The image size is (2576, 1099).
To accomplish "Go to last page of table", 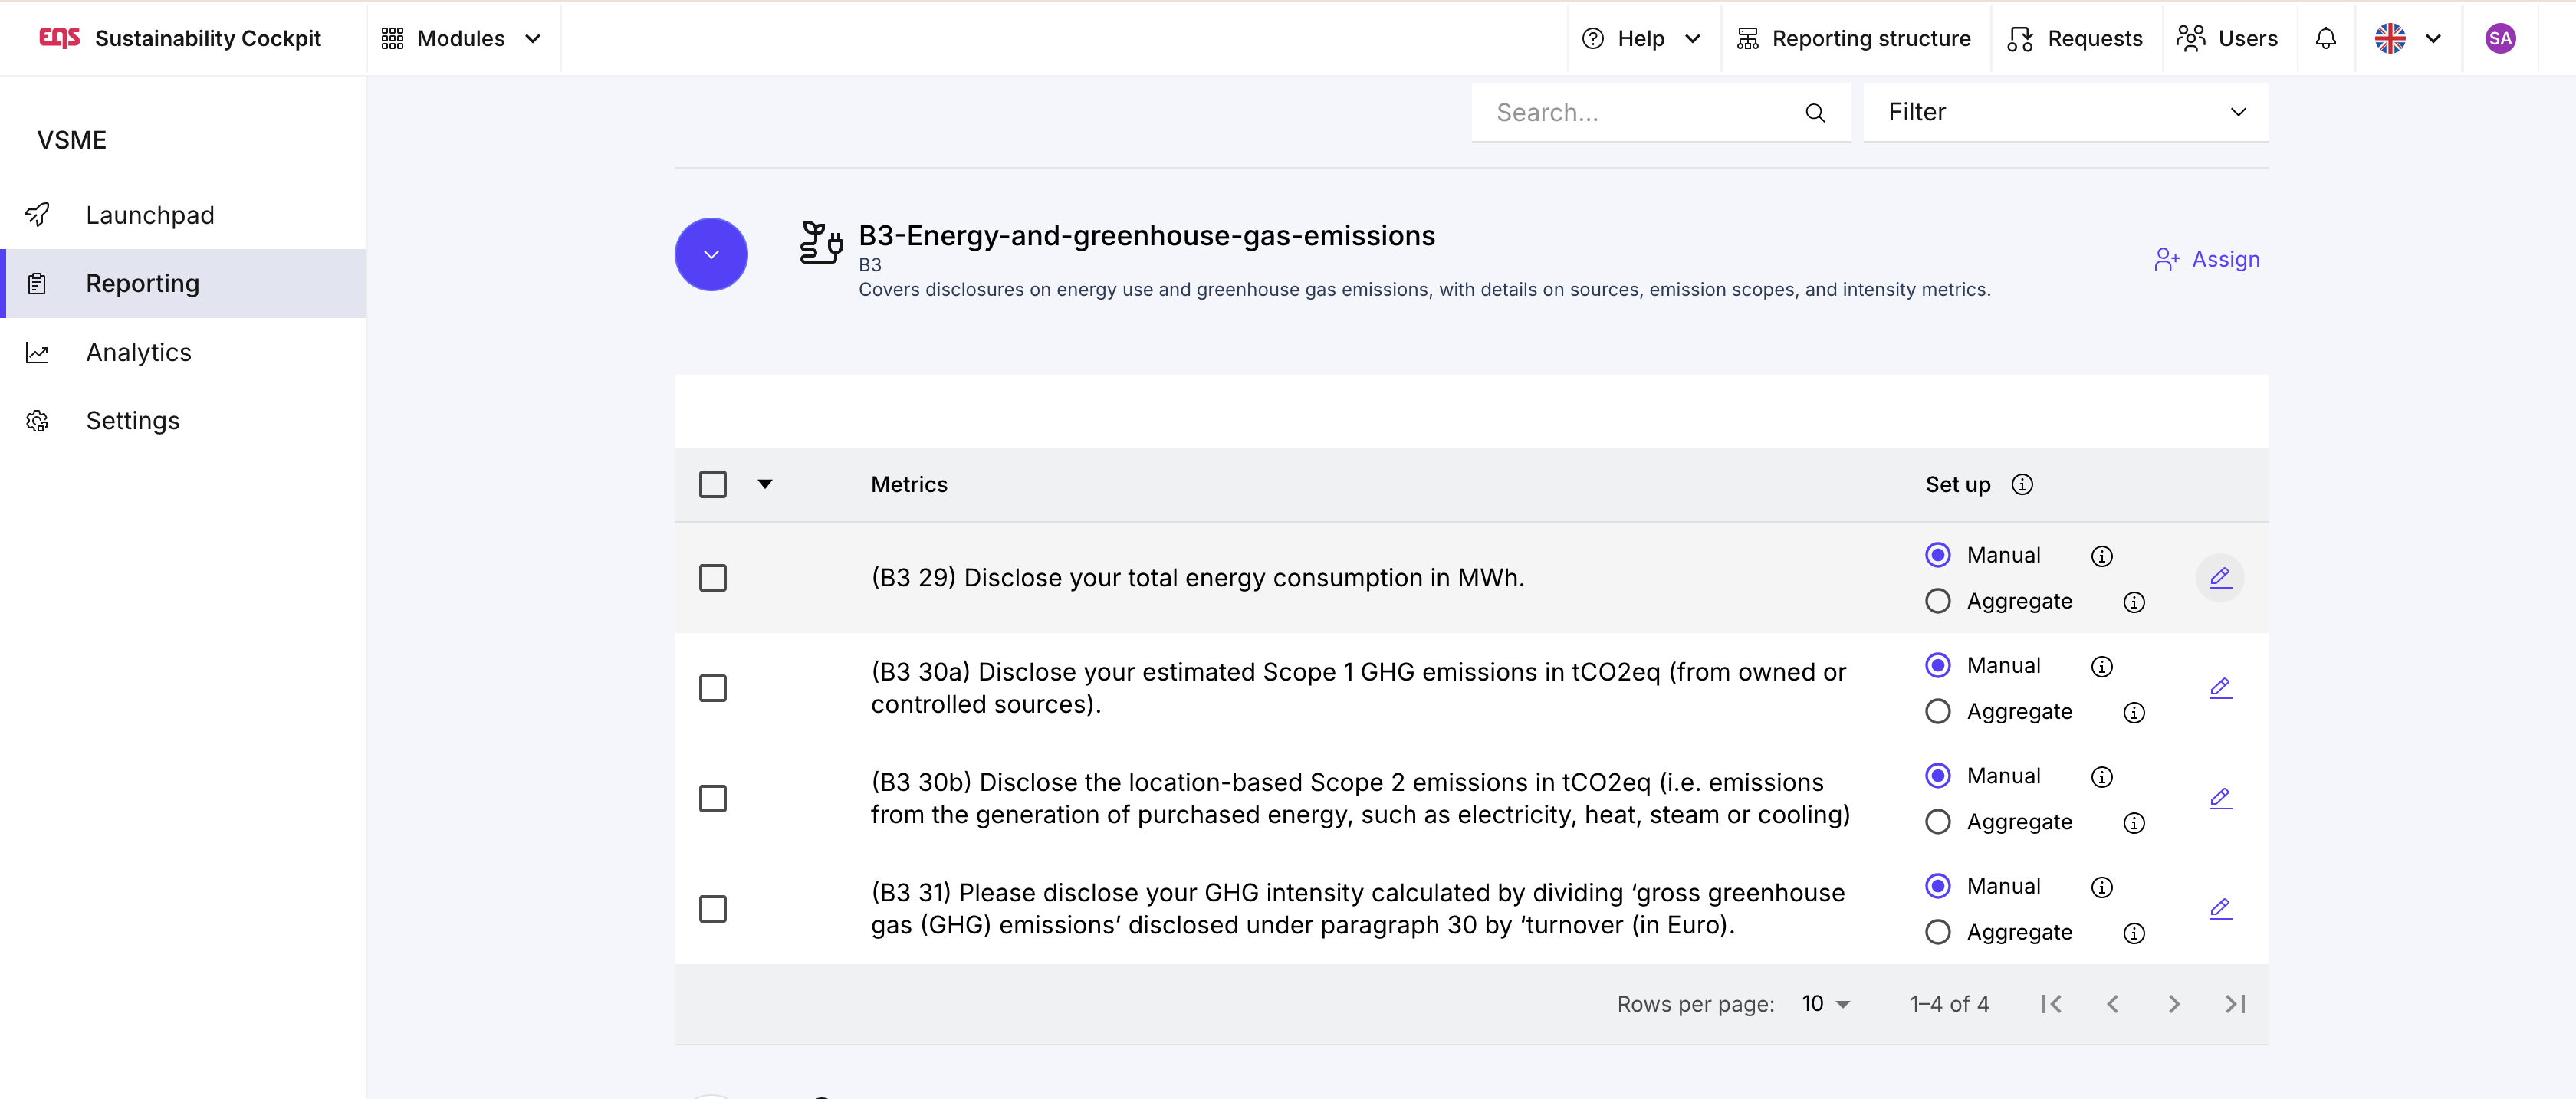I will click(x=2235, y=1004).
